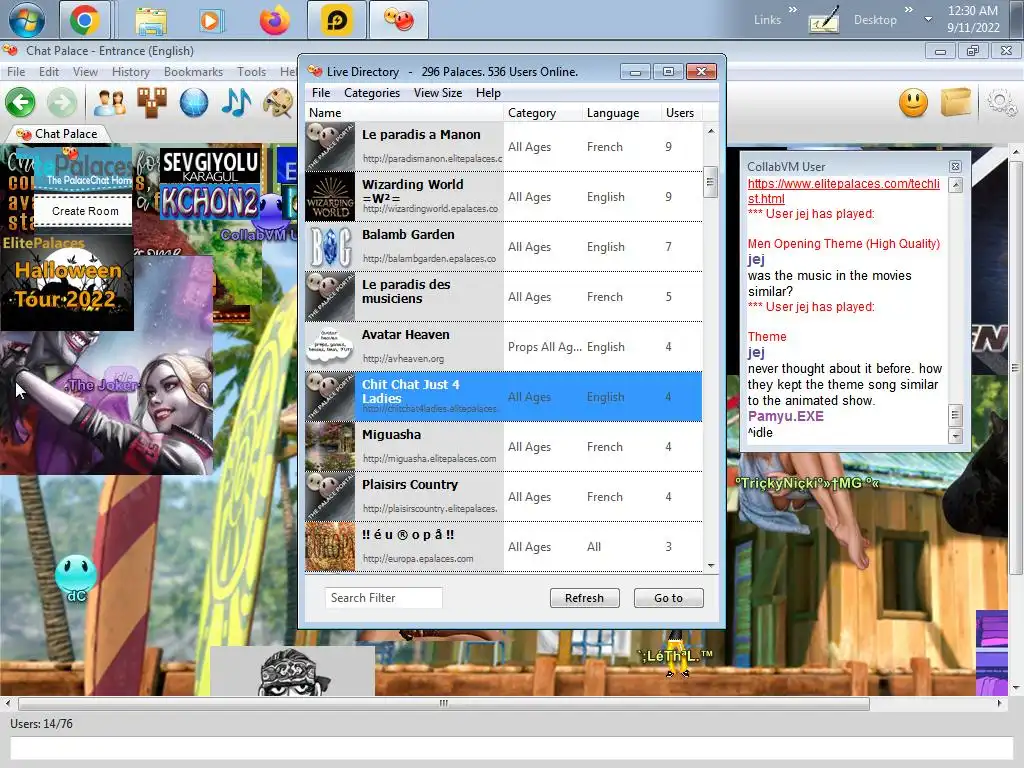The image size is (1024, 768).
Task: Click the yellow chat app taskbar icon
Action: tap(336, 20)
